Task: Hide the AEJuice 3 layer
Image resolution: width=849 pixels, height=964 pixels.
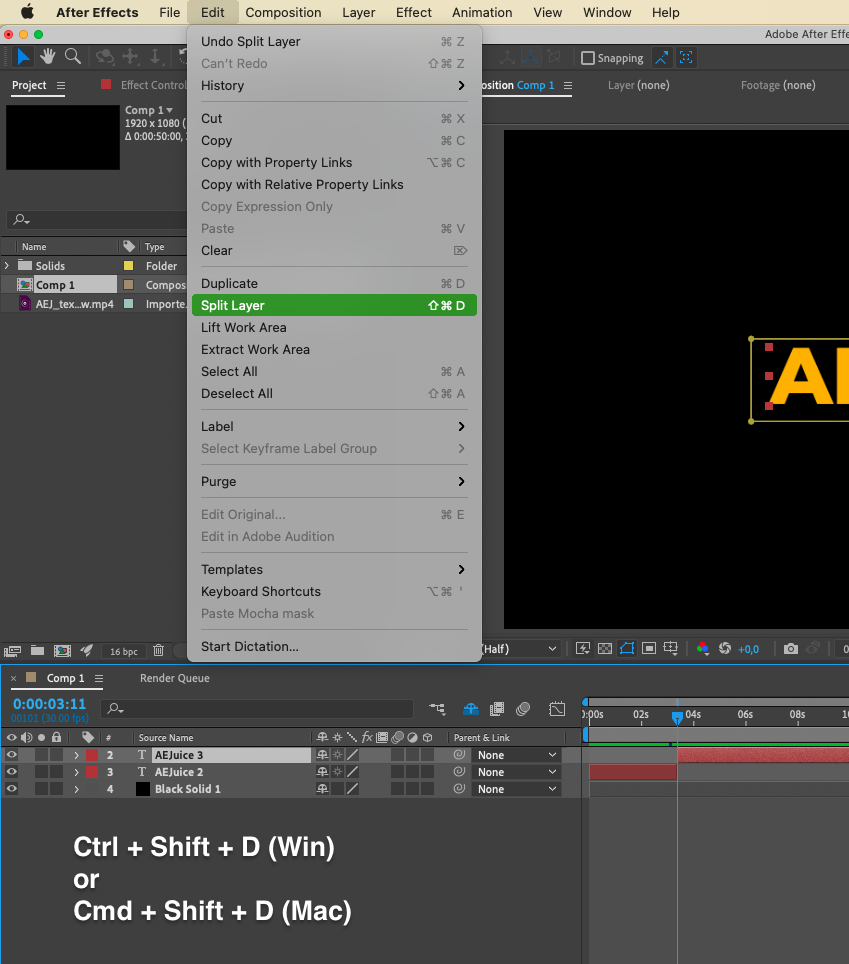Action: tap(12, 755)
